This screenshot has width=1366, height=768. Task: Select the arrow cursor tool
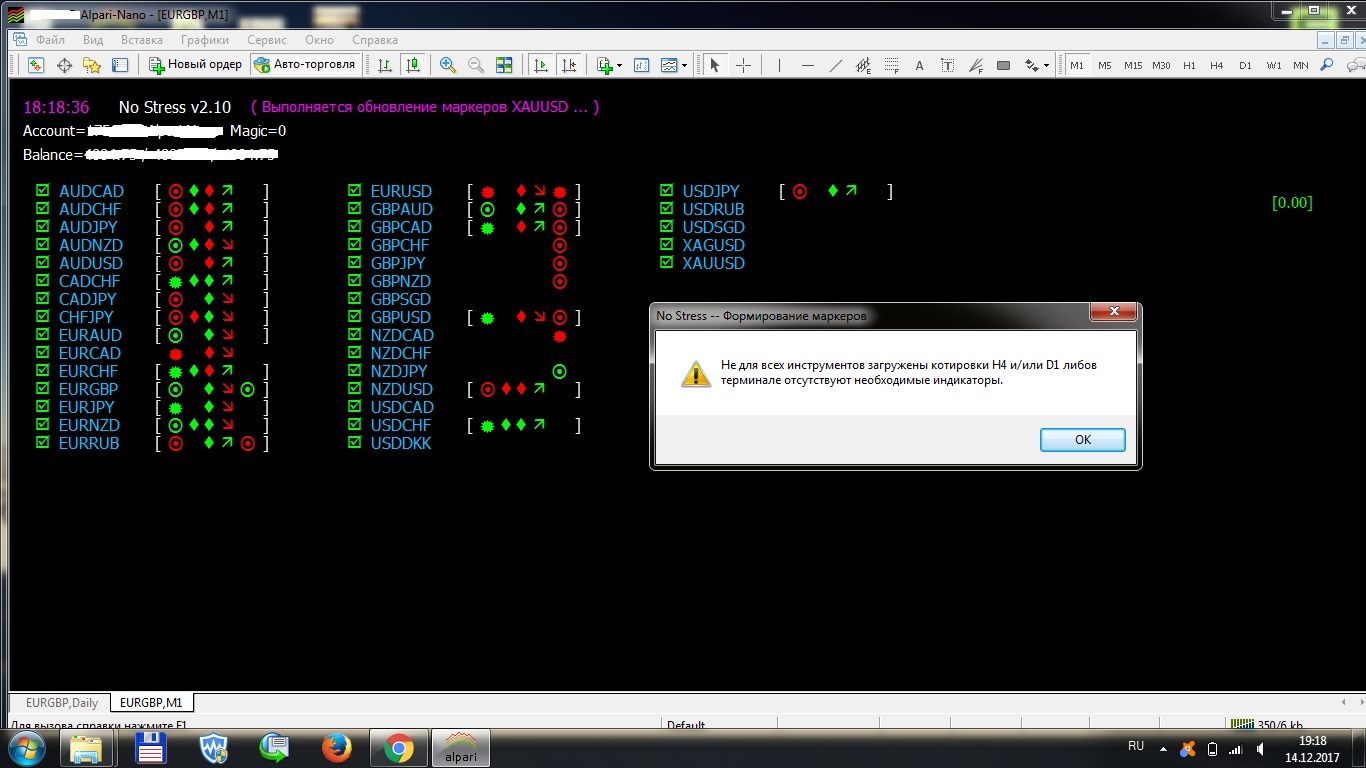[714, 65]
